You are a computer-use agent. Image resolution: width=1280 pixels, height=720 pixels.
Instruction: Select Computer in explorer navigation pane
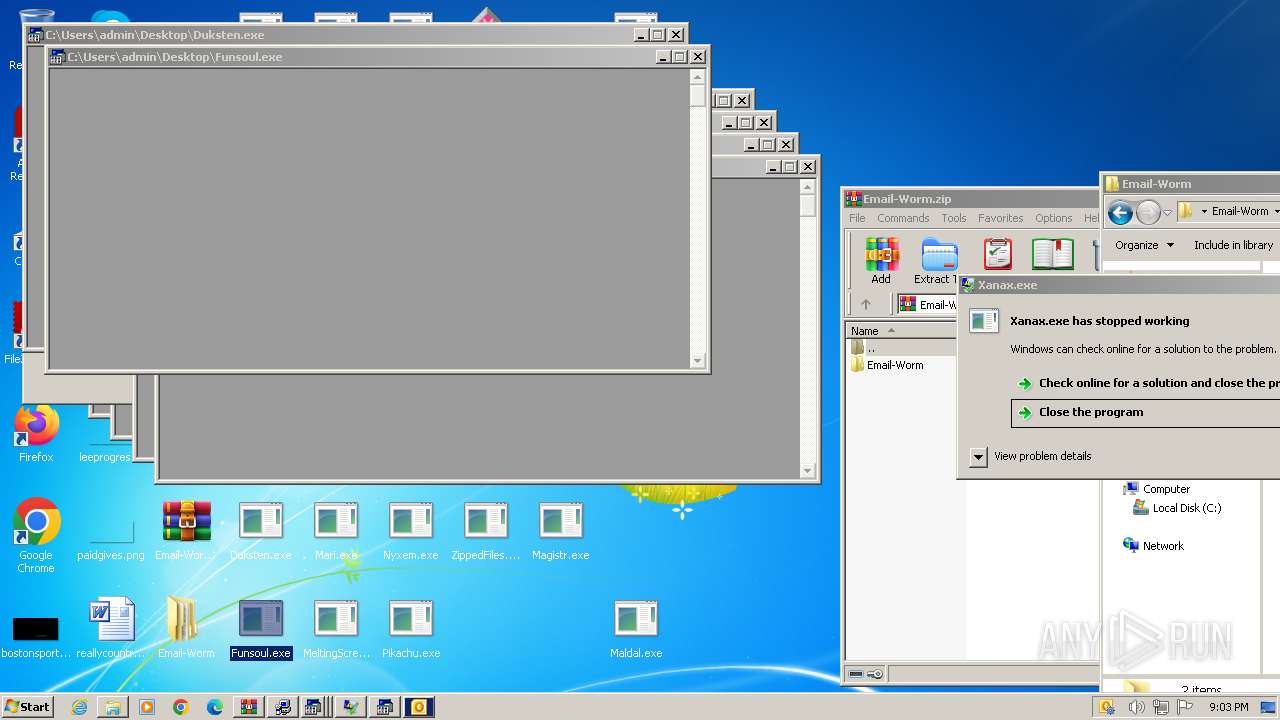(x=1156, y=489)
